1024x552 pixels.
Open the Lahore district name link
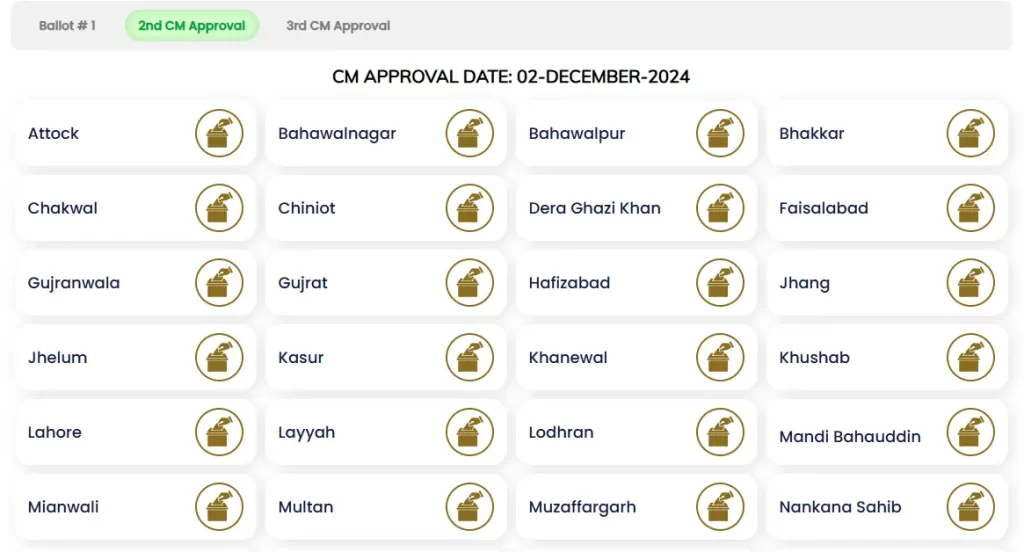click(55, 433)
